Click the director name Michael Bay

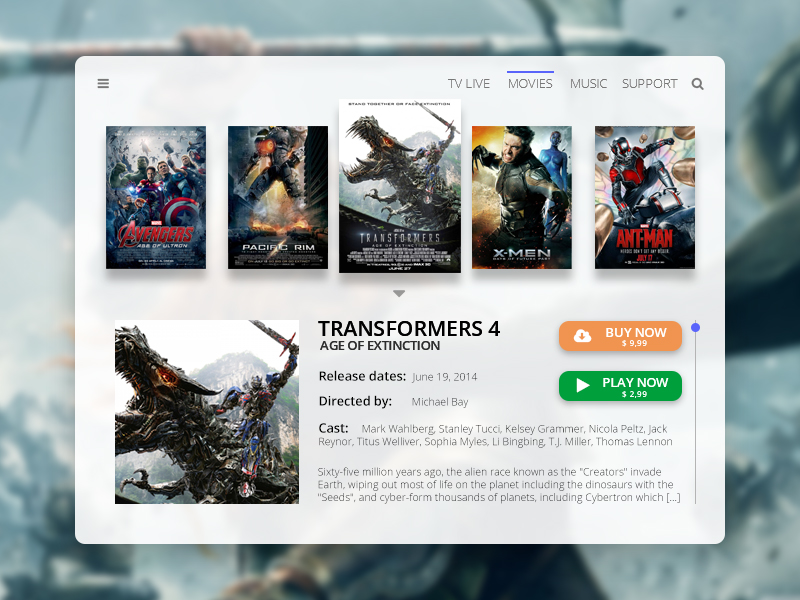coord(440,402)
